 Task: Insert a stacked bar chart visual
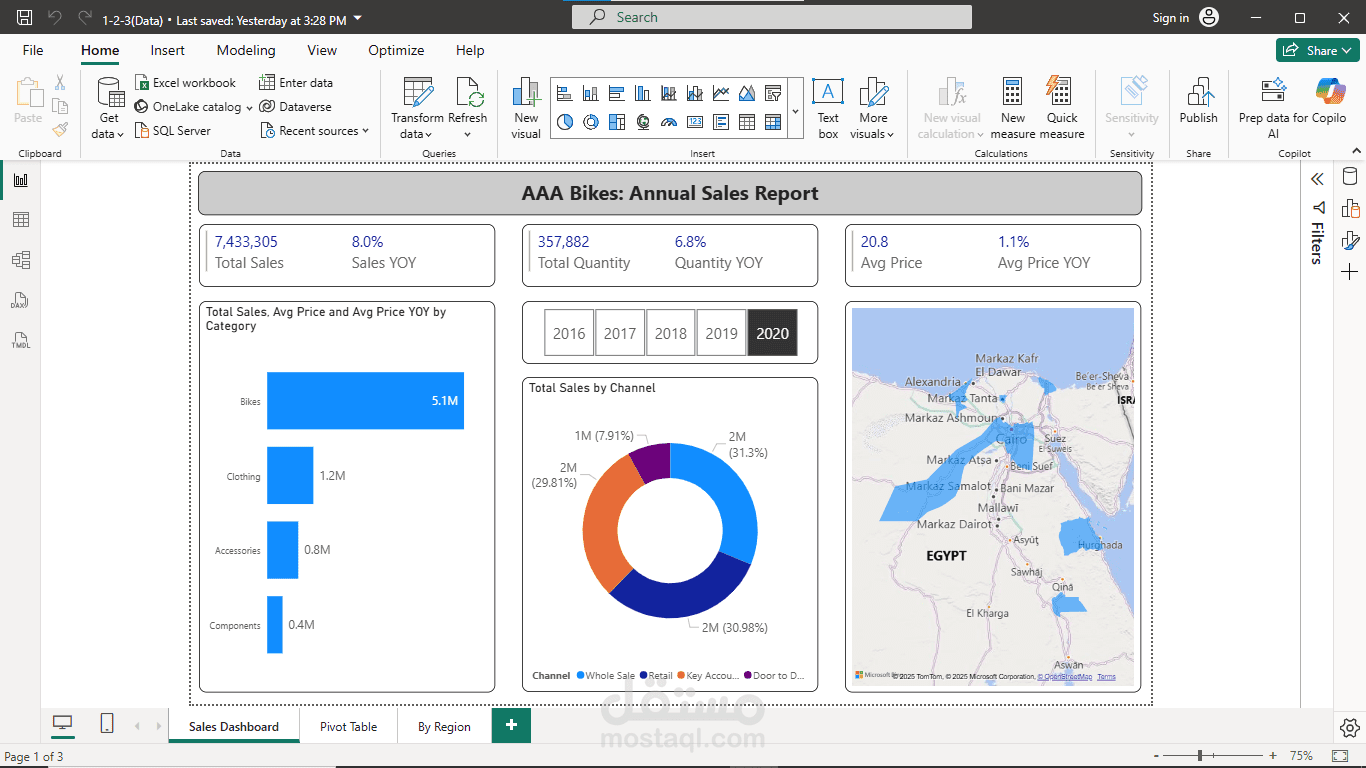(x=564, y=93)
